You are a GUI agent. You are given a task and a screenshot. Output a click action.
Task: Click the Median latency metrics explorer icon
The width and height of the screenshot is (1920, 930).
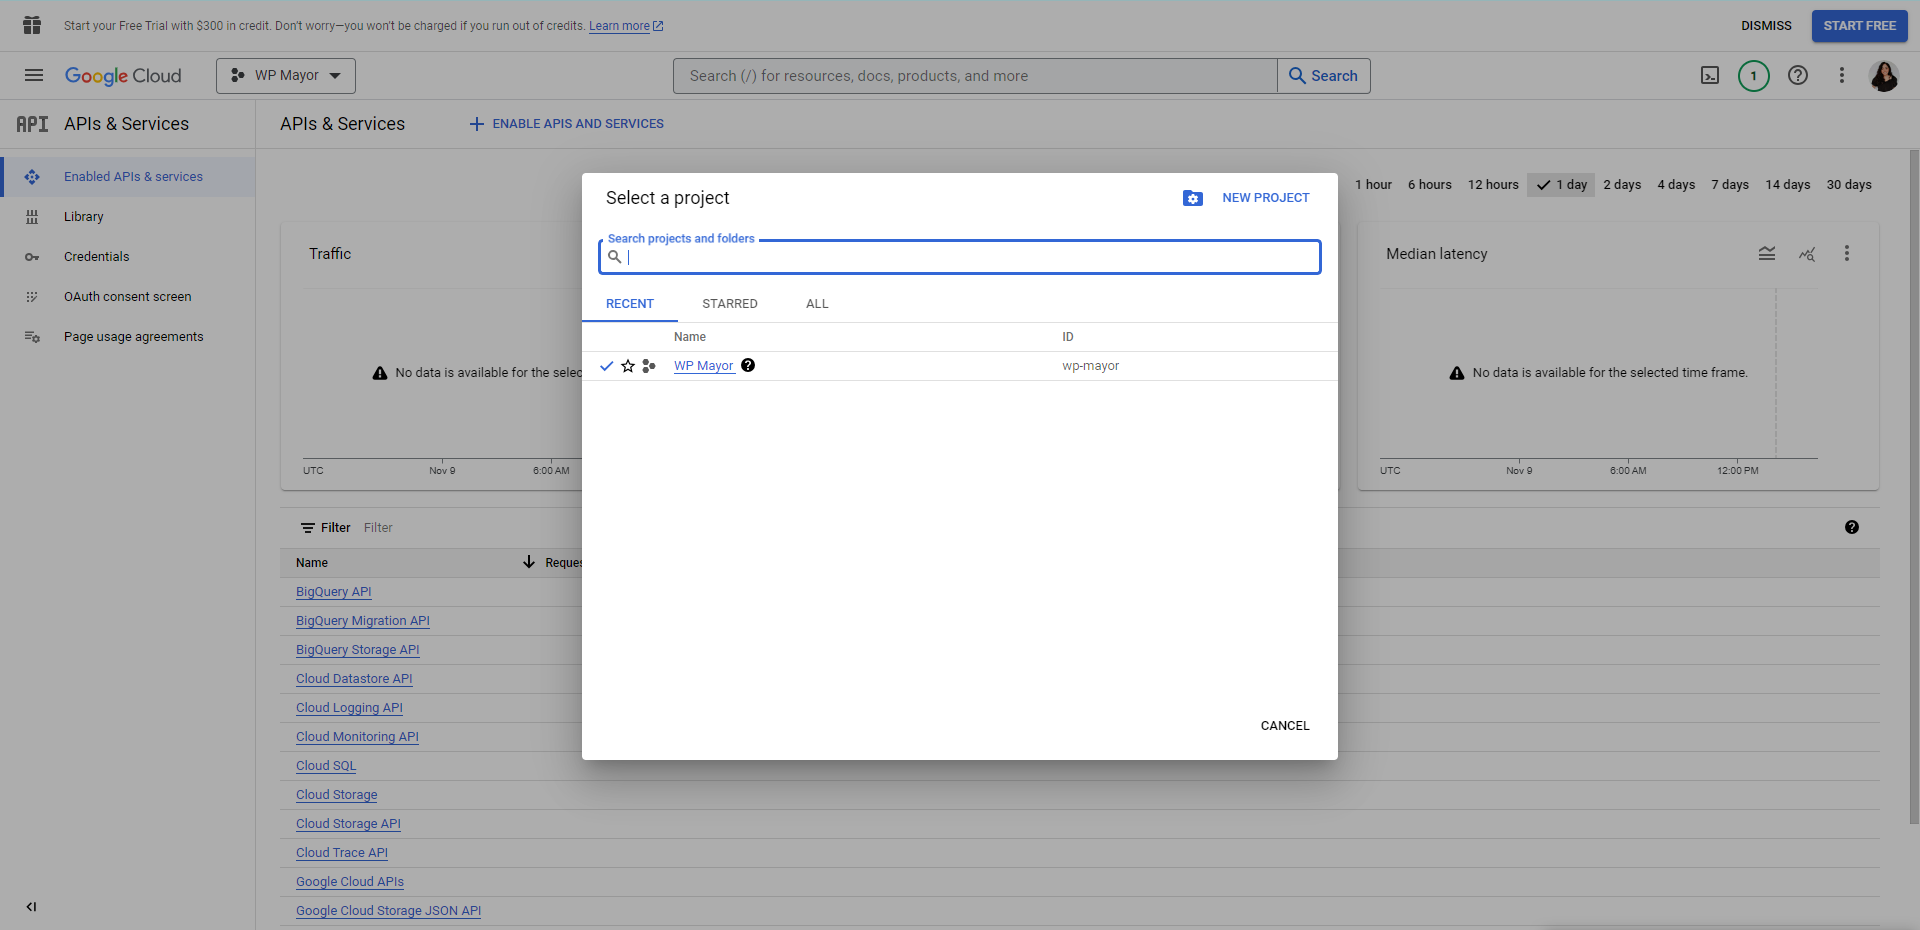(x=1807, y=254)
